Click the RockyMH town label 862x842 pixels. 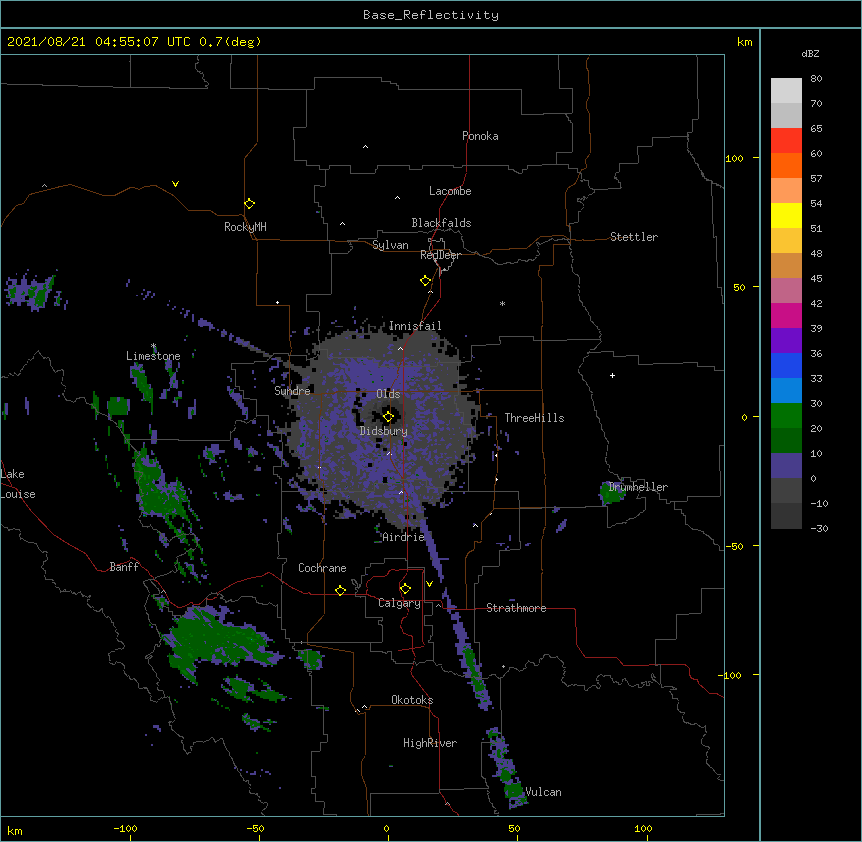(245, 226)
